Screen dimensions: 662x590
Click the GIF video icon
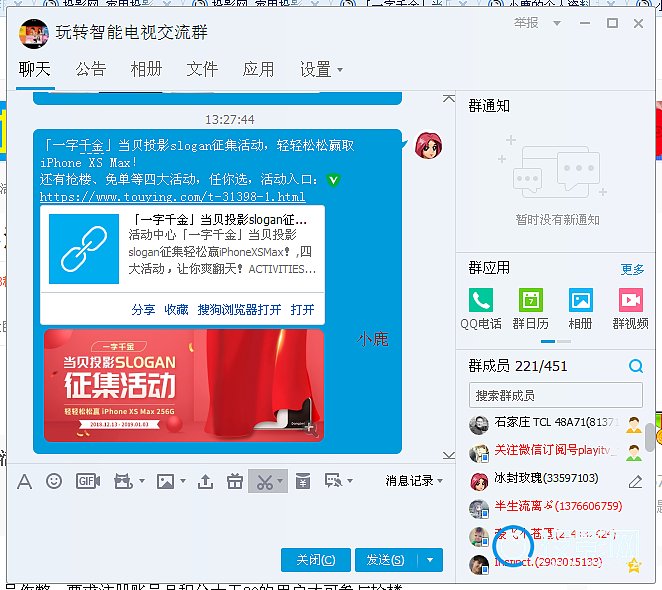[x=88, y=481]
